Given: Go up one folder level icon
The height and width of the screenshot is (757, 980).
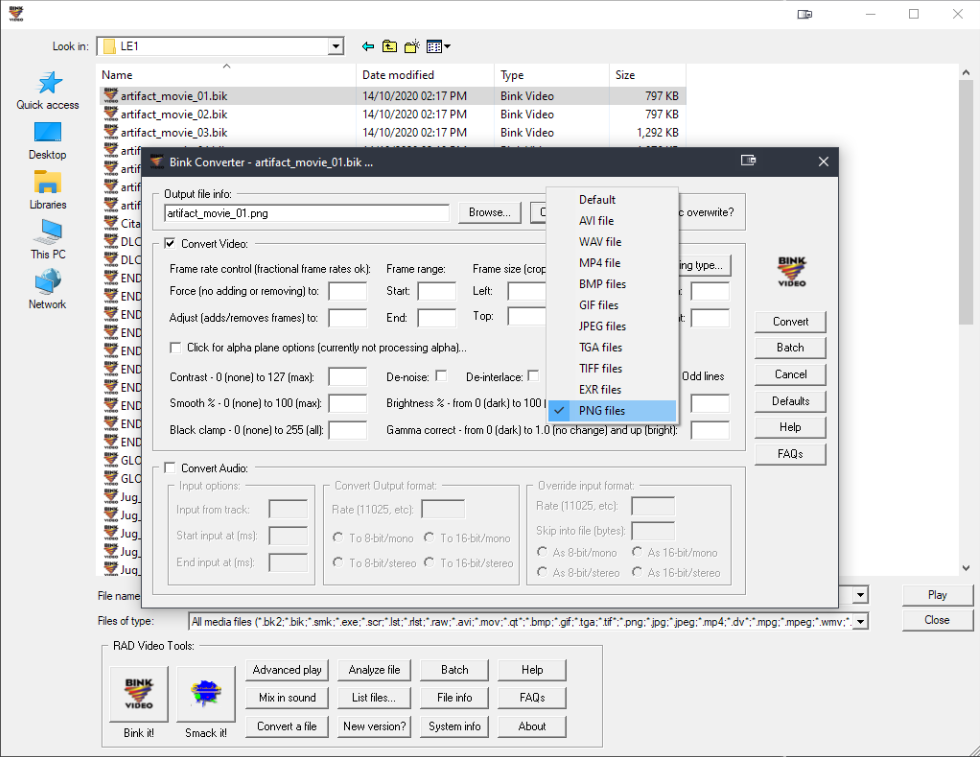Looking at the screenshot, I should pyautogui.click(x=389, y=46).
